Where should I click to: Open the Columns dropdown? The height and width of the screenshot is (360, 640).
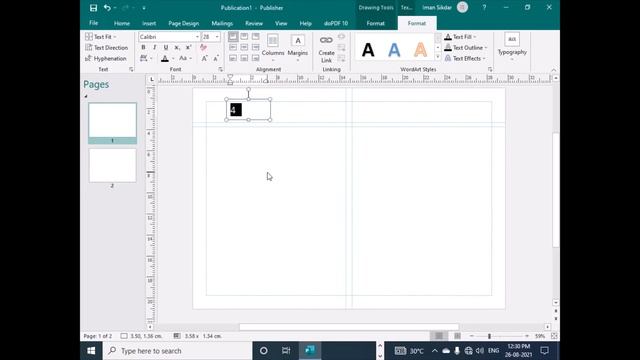(273, 47)
